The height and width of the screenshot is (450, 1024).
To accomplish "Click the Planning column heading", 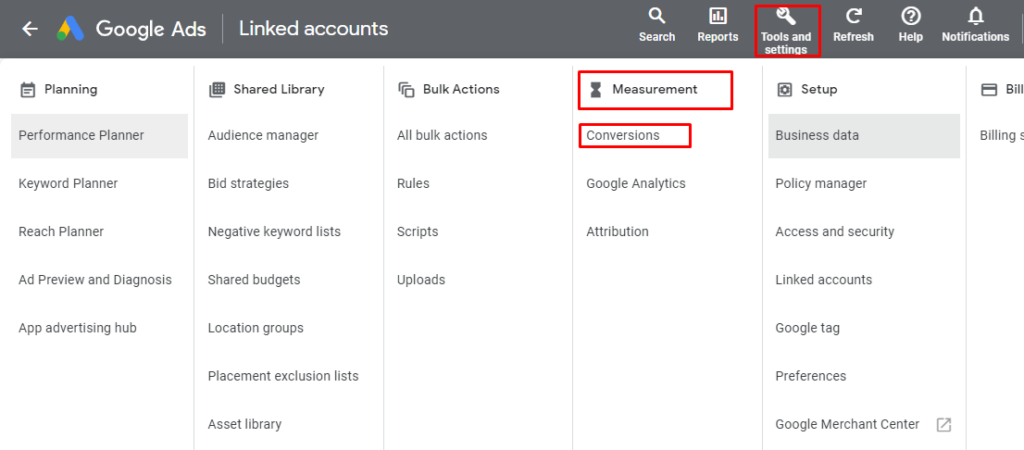I will (x=71, y=89).
